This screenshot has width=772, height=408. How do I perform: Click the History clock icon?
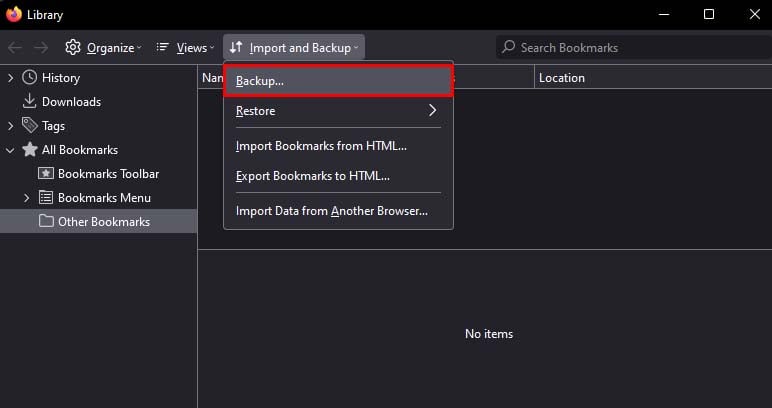tap(30, 78)
